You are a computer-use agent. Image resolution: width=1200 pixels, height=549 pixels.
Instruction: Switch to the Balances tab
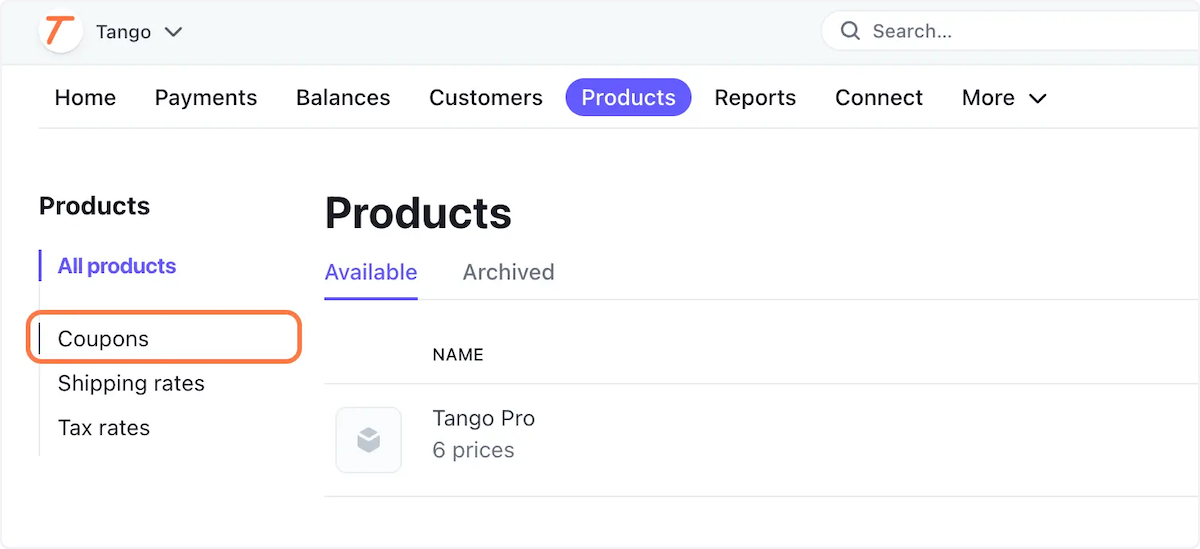(x=343, y=97)
